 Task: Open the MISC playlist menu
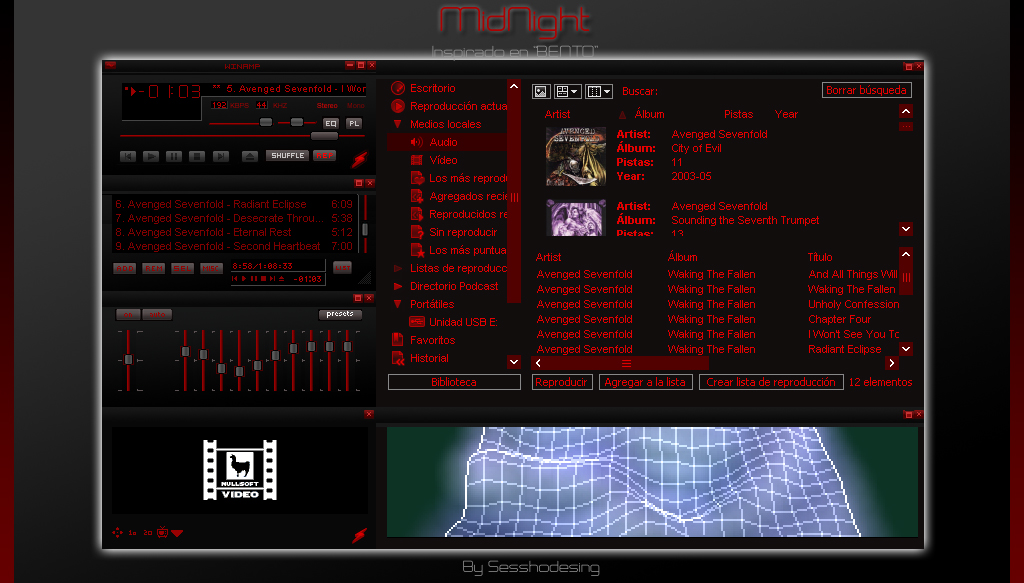click(211, 268)
